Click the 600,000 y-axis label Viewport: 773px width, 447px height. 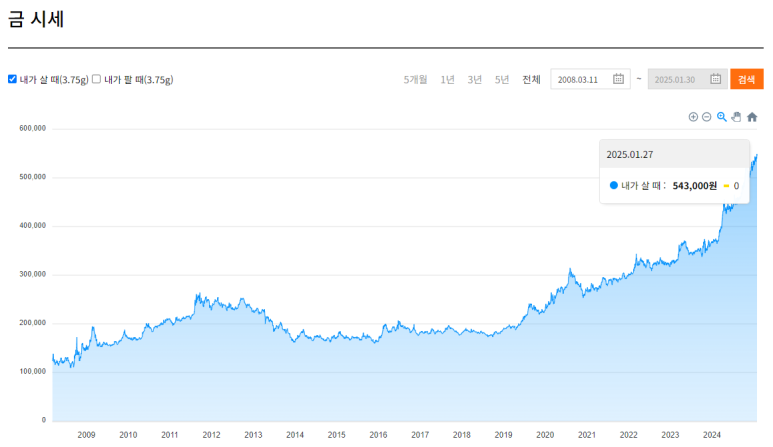click(33, 128)
